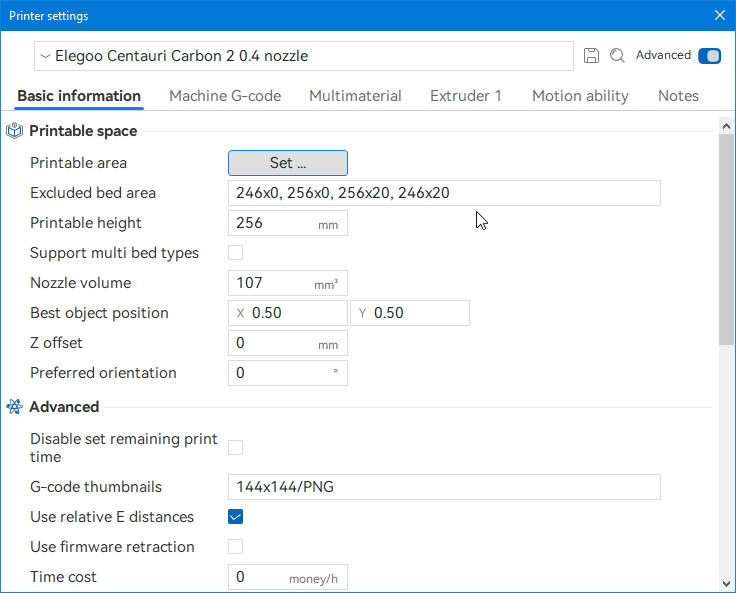Click the Printable height input field
This screenshot has width=736, height=593.
pyautogui.click(x=274, y=223)
